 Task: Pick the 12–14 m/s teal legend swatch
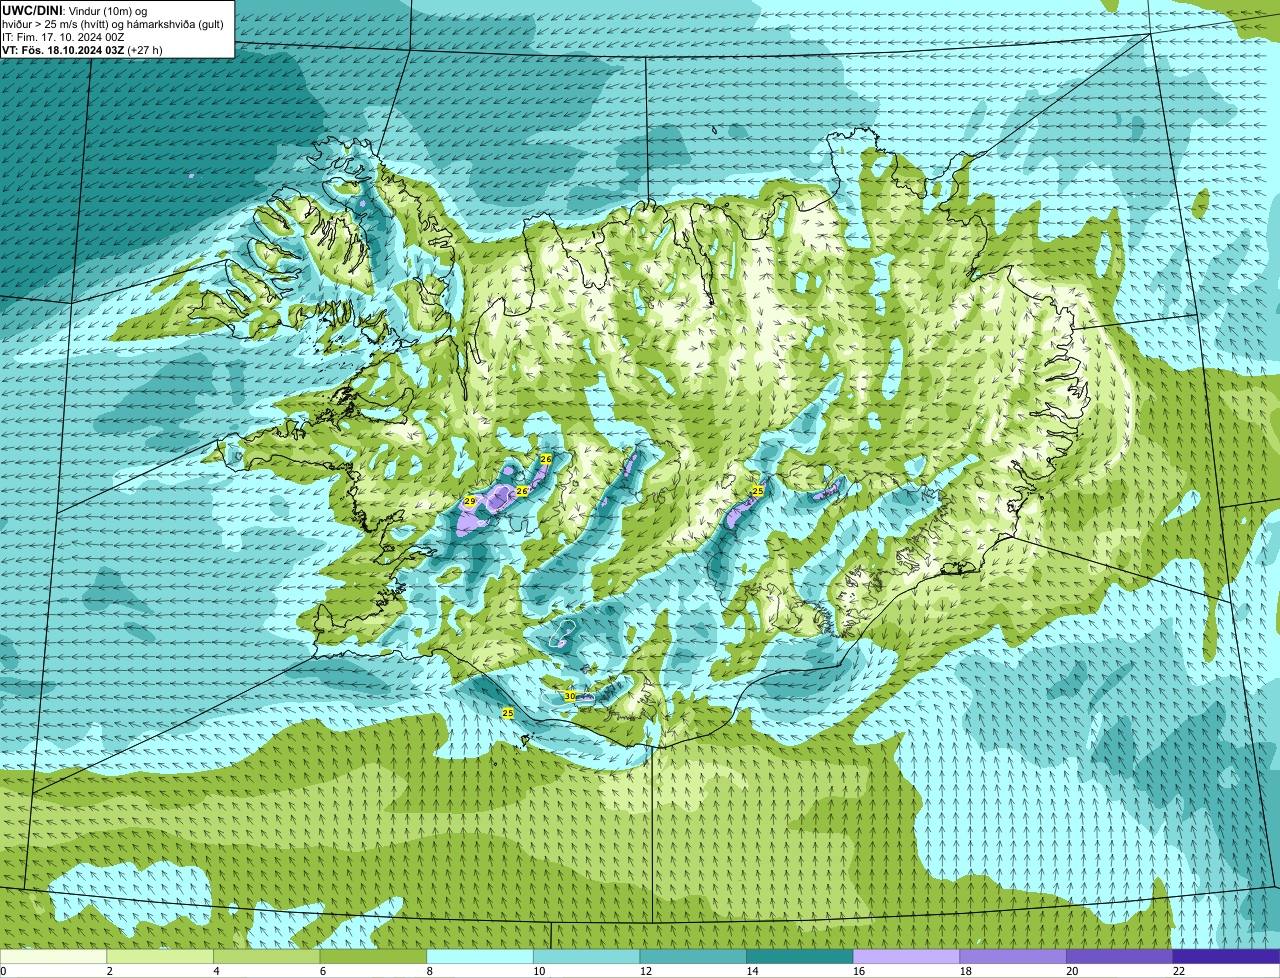pyautogui.click(x=693, y=956)
